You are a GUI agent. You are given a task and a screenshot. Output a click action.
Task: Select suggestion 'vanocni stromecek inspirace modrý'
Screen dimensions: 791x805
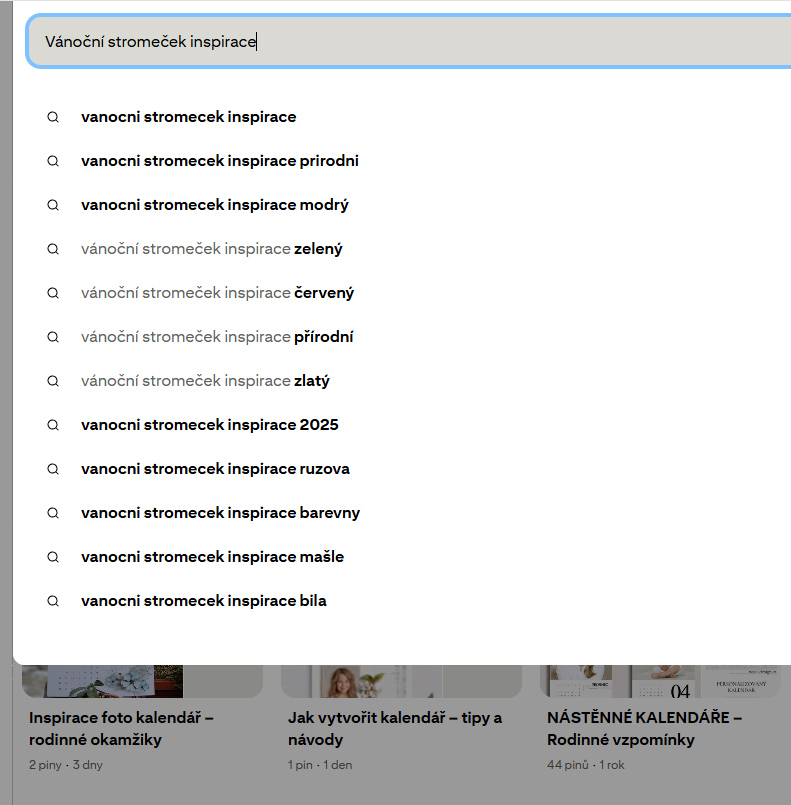point(214,205)
